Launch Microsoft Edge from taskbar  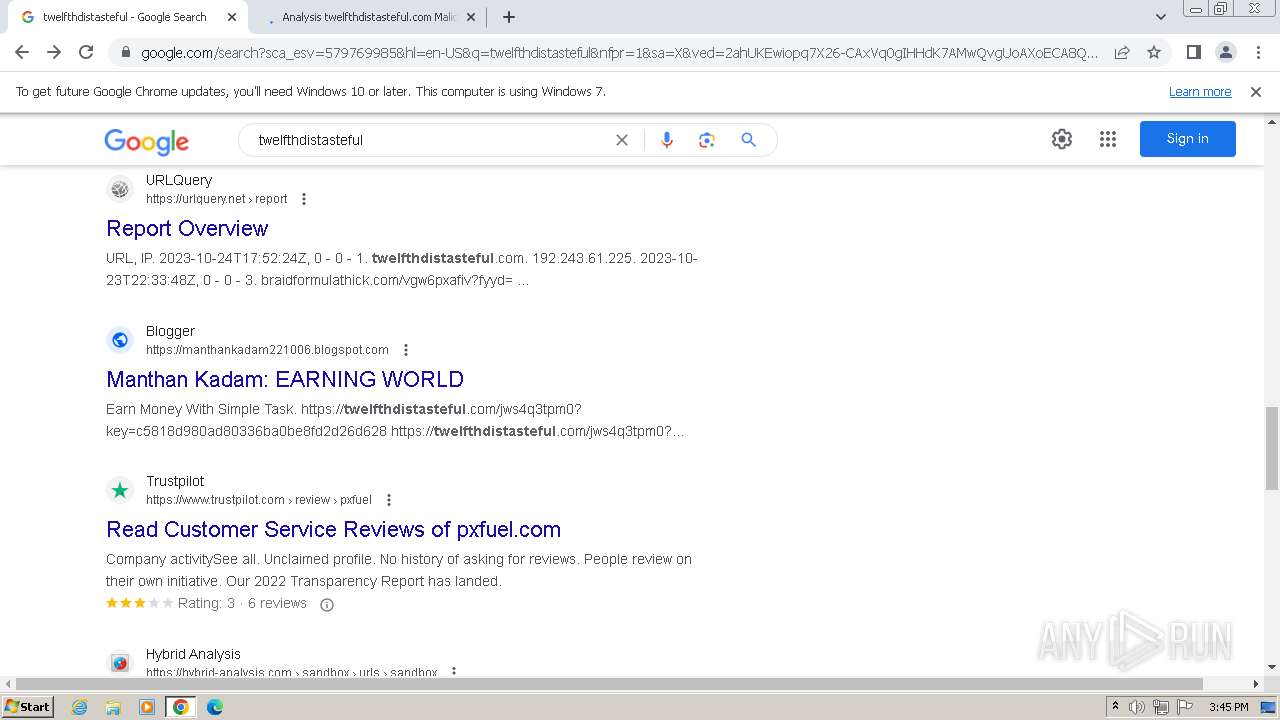tap(215, 707)
